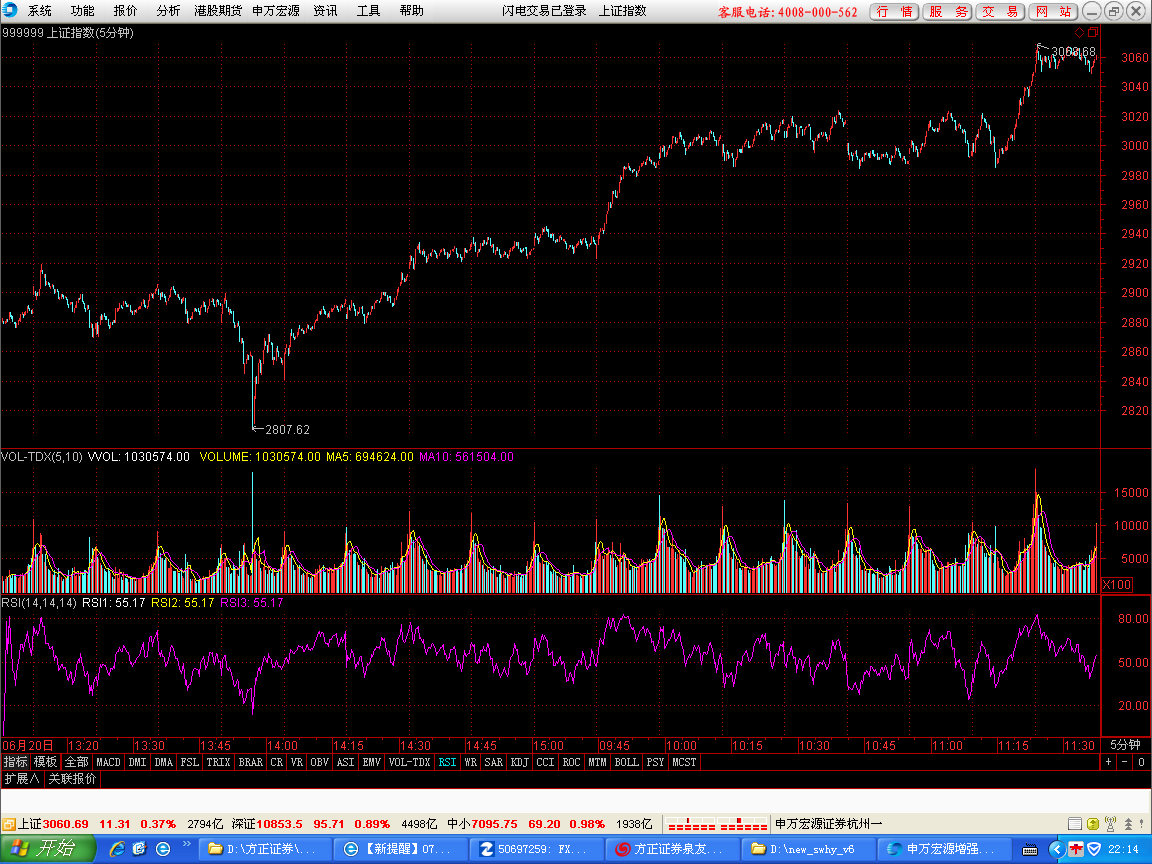Select the 指标 tab

(x=15, y=762)
